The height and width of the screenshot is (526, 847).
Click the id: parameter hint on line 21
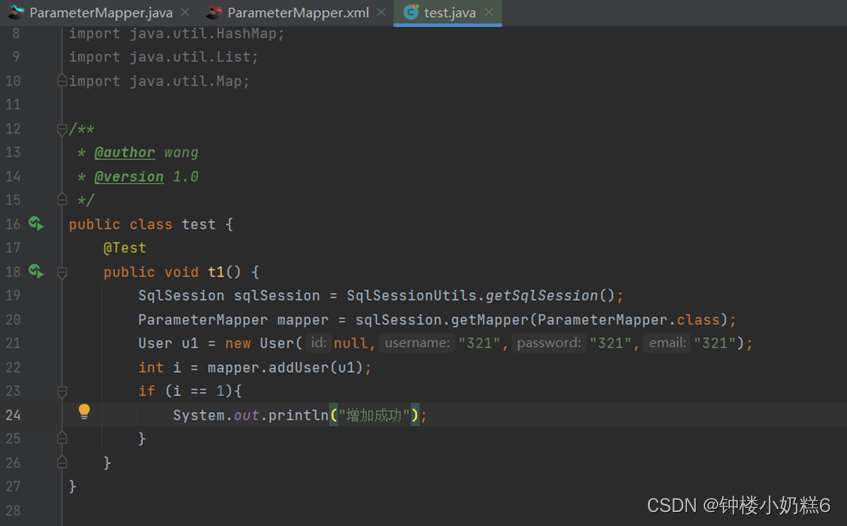pyautogui.click(x=318, y=343)
